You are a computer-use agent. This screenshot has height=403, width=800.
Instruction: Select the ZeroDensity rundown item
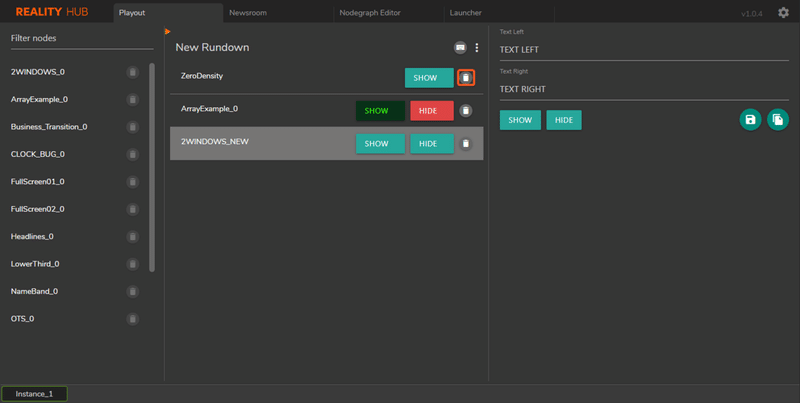tap(202, 76)
